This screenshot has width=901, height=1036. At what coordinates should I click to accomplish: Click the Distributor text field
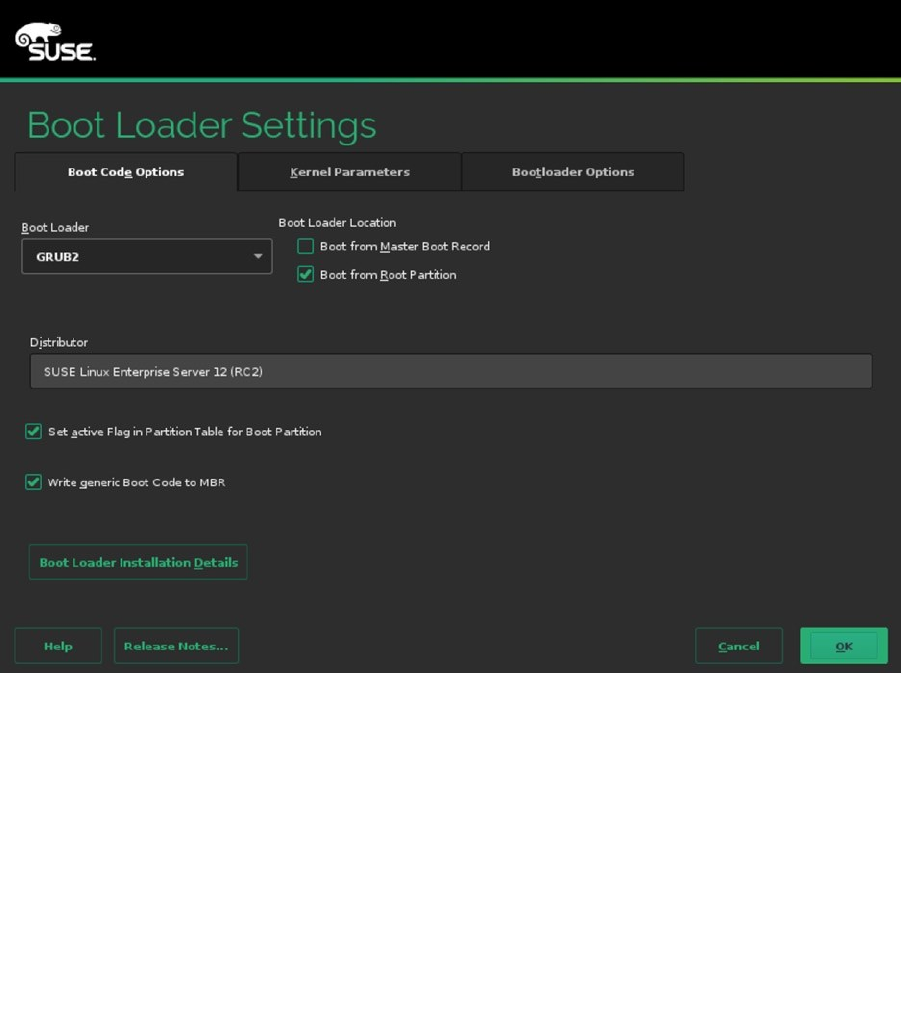point(450,371)
